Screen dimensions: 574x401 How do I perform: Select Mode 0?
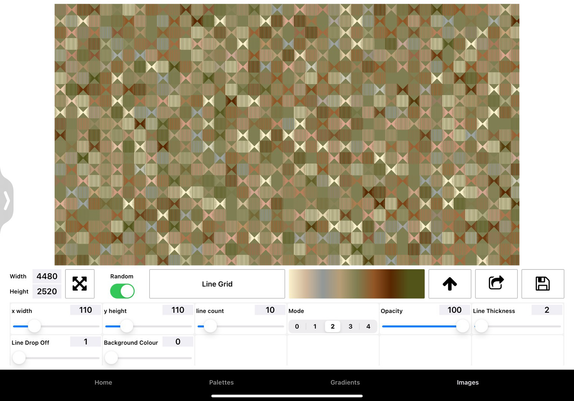pos(297,326)
